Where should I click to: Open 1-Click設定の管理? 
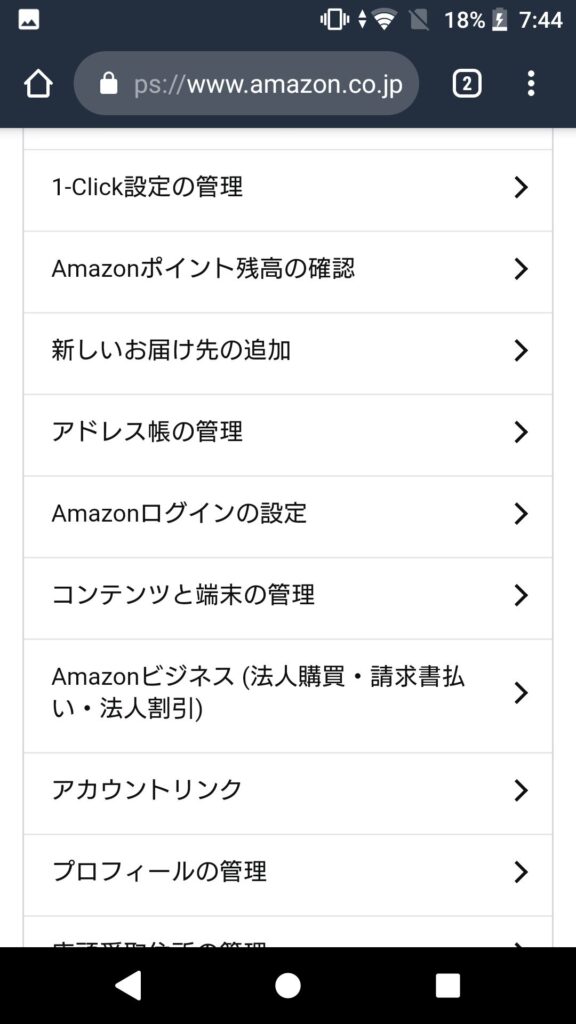[x=288, y=190]
